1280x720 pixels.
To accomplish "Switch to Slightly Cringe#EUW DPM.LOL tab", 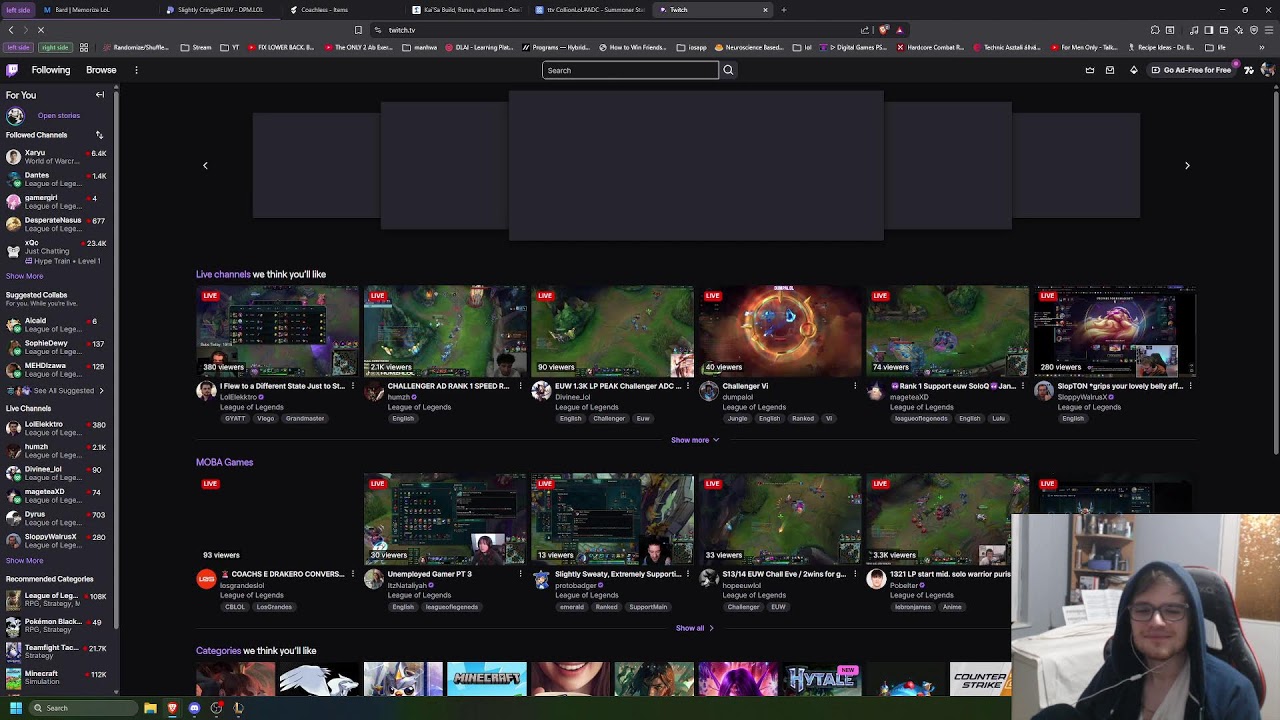I will tap(220, 10).
